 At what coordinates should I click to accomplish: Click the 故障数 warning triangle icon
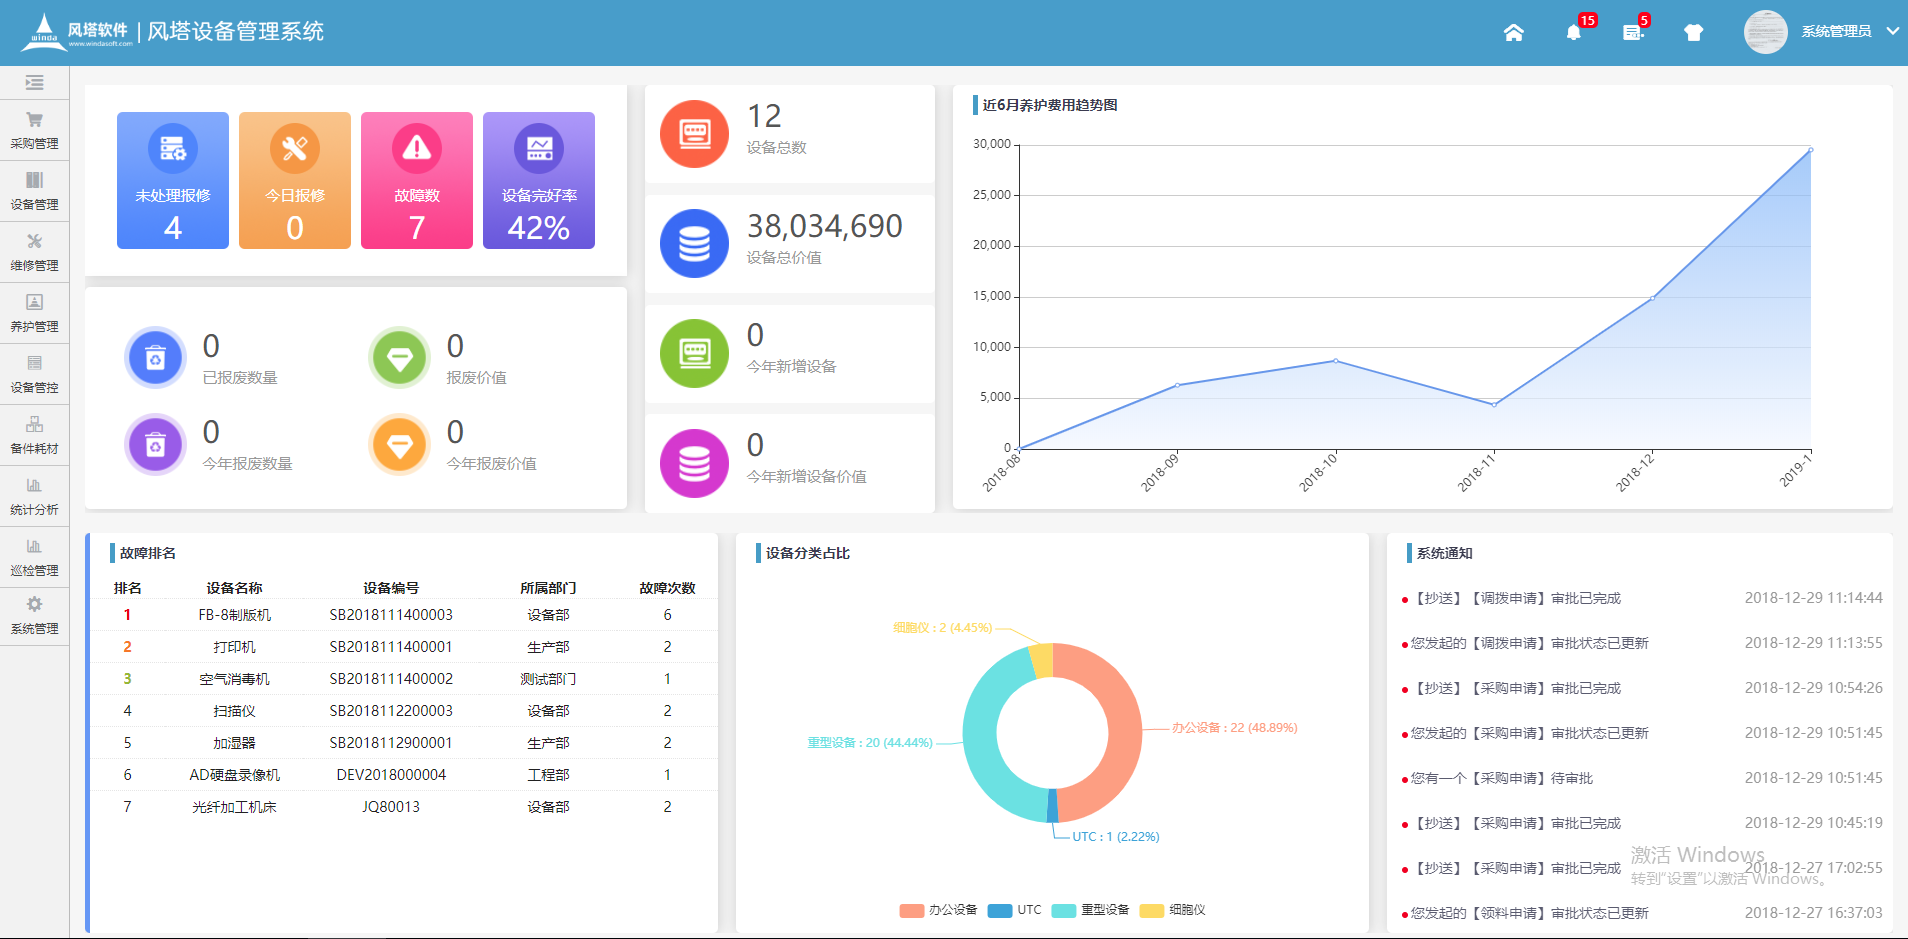point(416,149)
